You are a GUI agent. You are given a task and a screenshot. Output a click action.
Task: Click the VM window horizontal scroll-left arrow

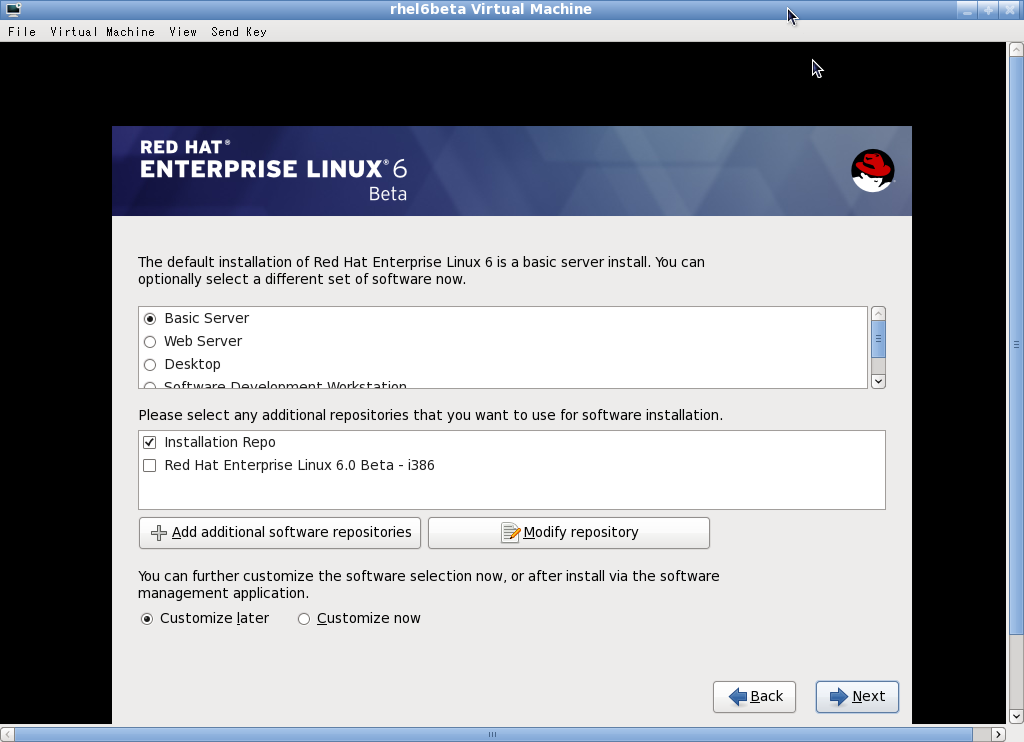click(7, 734)
